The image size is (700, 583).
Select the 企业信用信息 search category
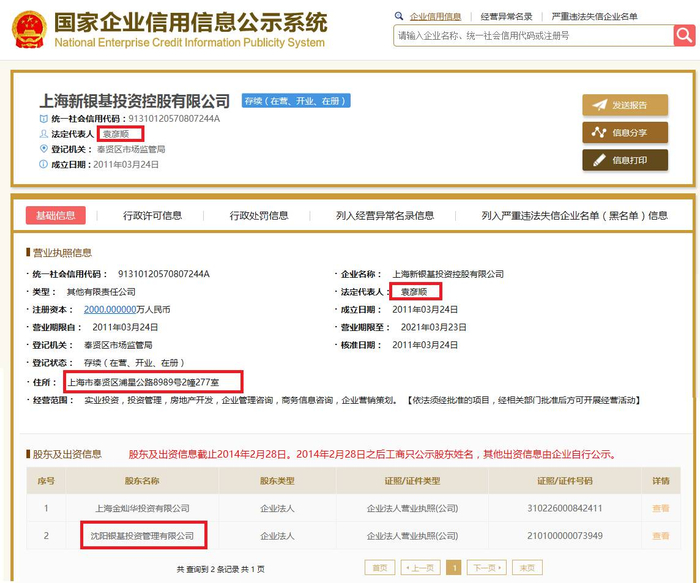[x=435, y=17]
